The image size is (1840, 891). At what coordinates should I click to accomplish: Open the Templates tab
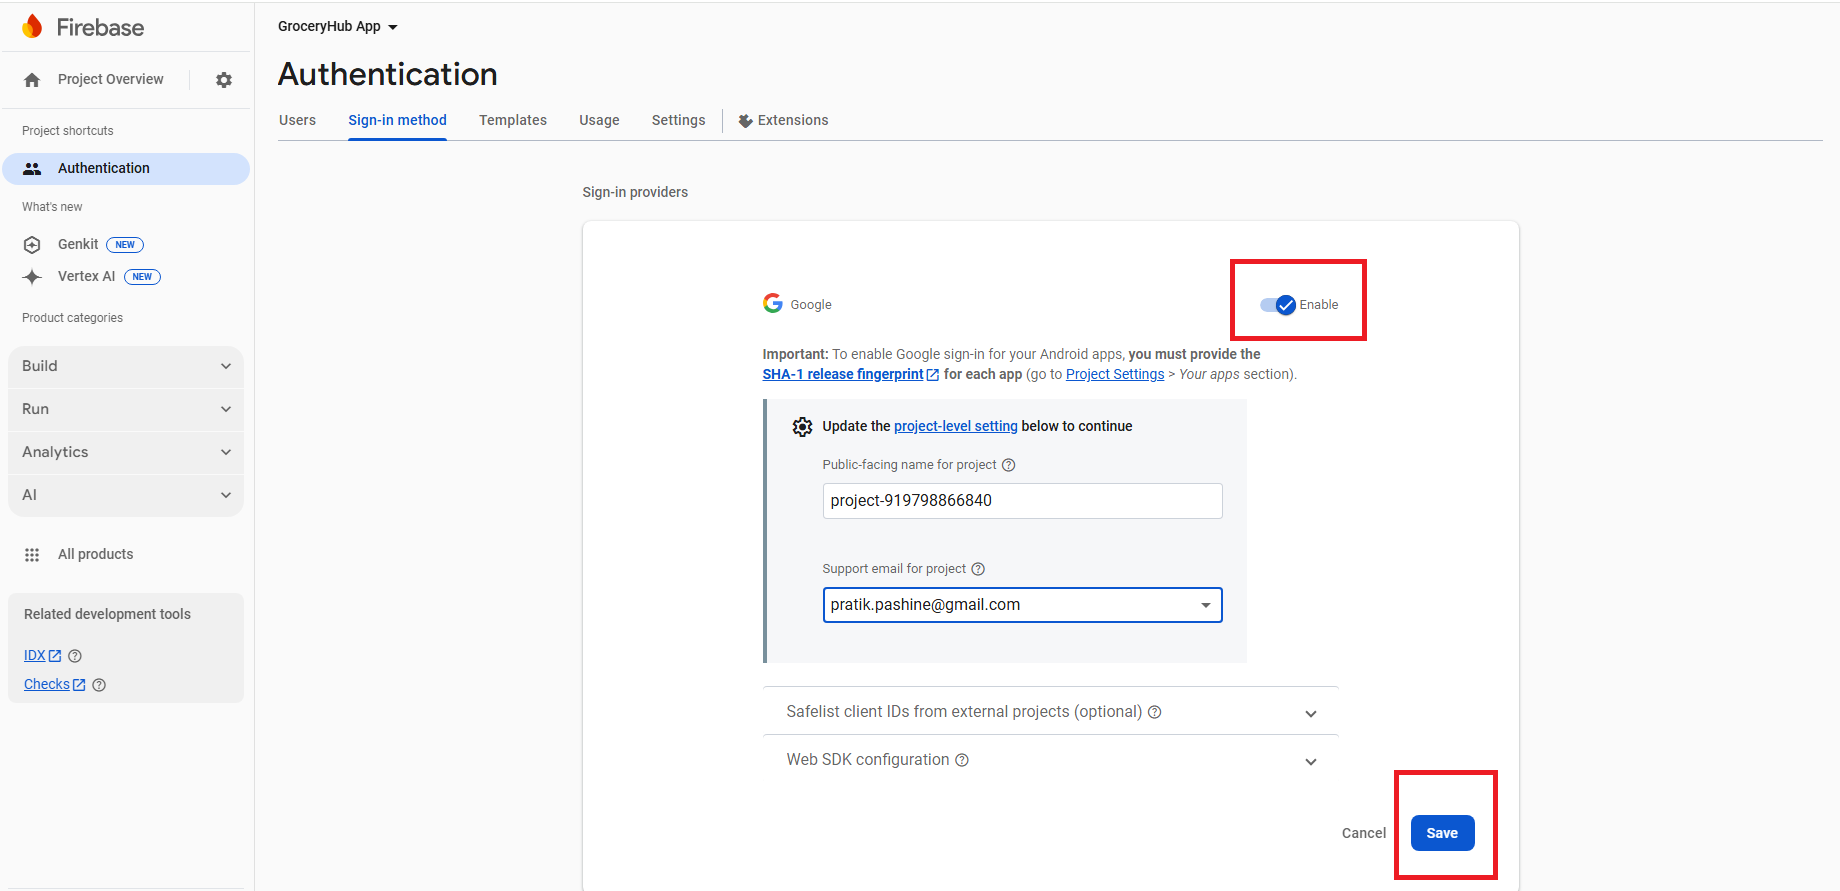point(513,121)
